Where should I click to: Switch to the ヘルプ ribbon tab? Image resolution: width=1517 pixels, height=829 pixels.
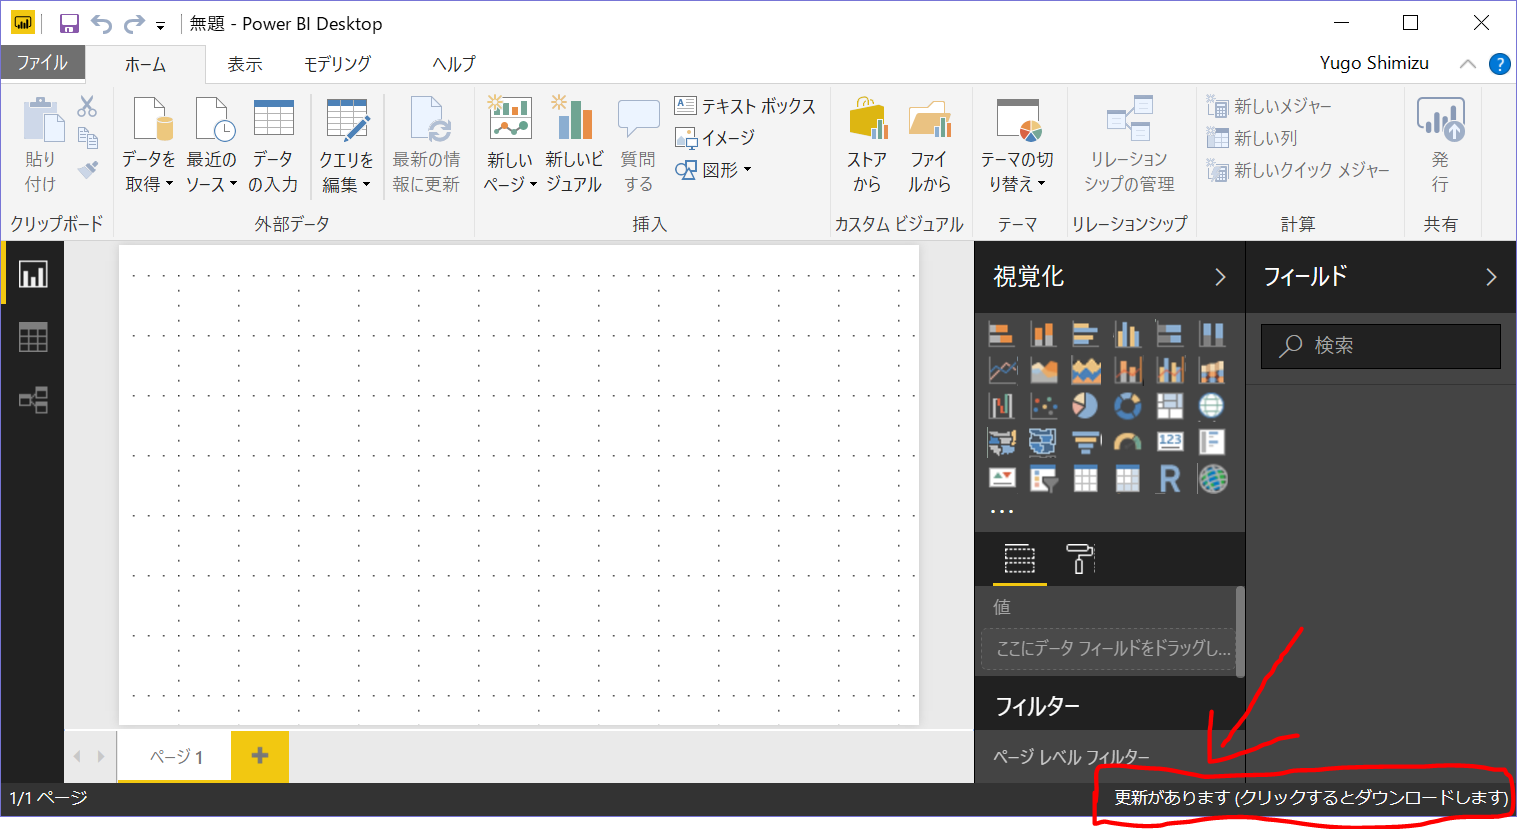point(454,64)
